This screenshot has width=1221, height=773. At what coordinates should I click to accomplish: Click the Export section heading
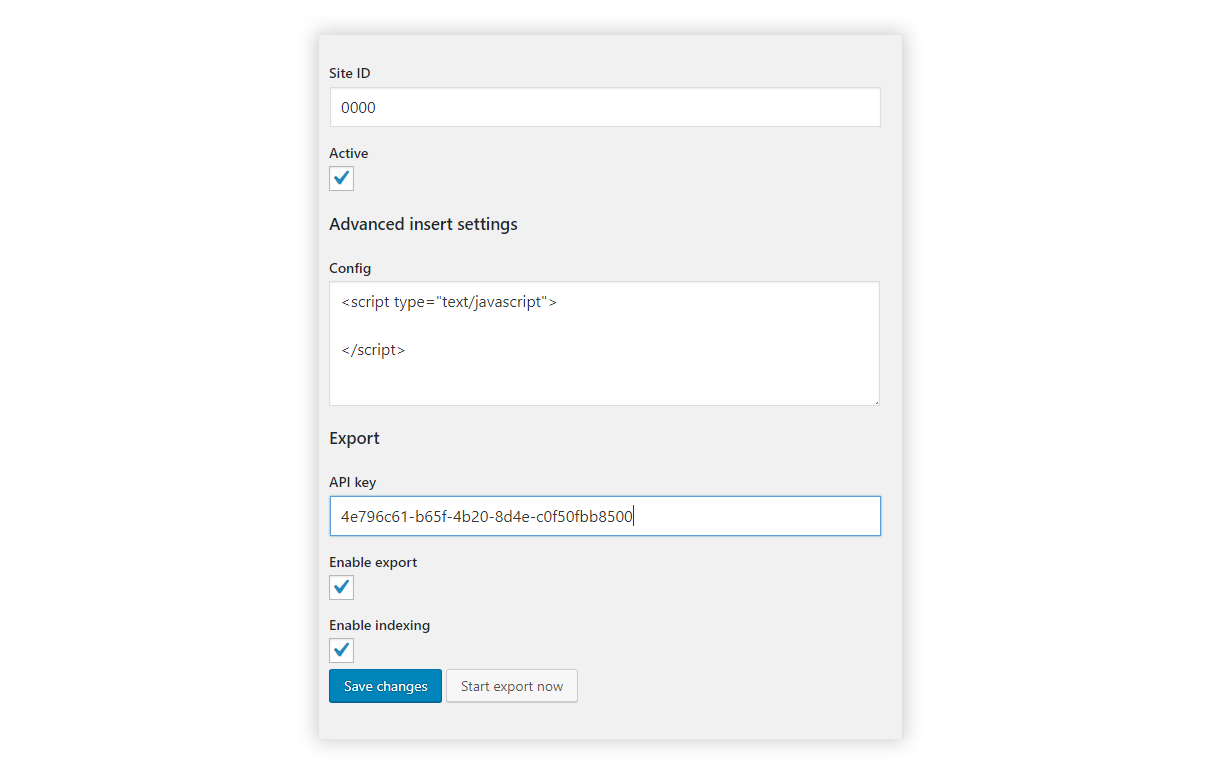coord(355,438)
